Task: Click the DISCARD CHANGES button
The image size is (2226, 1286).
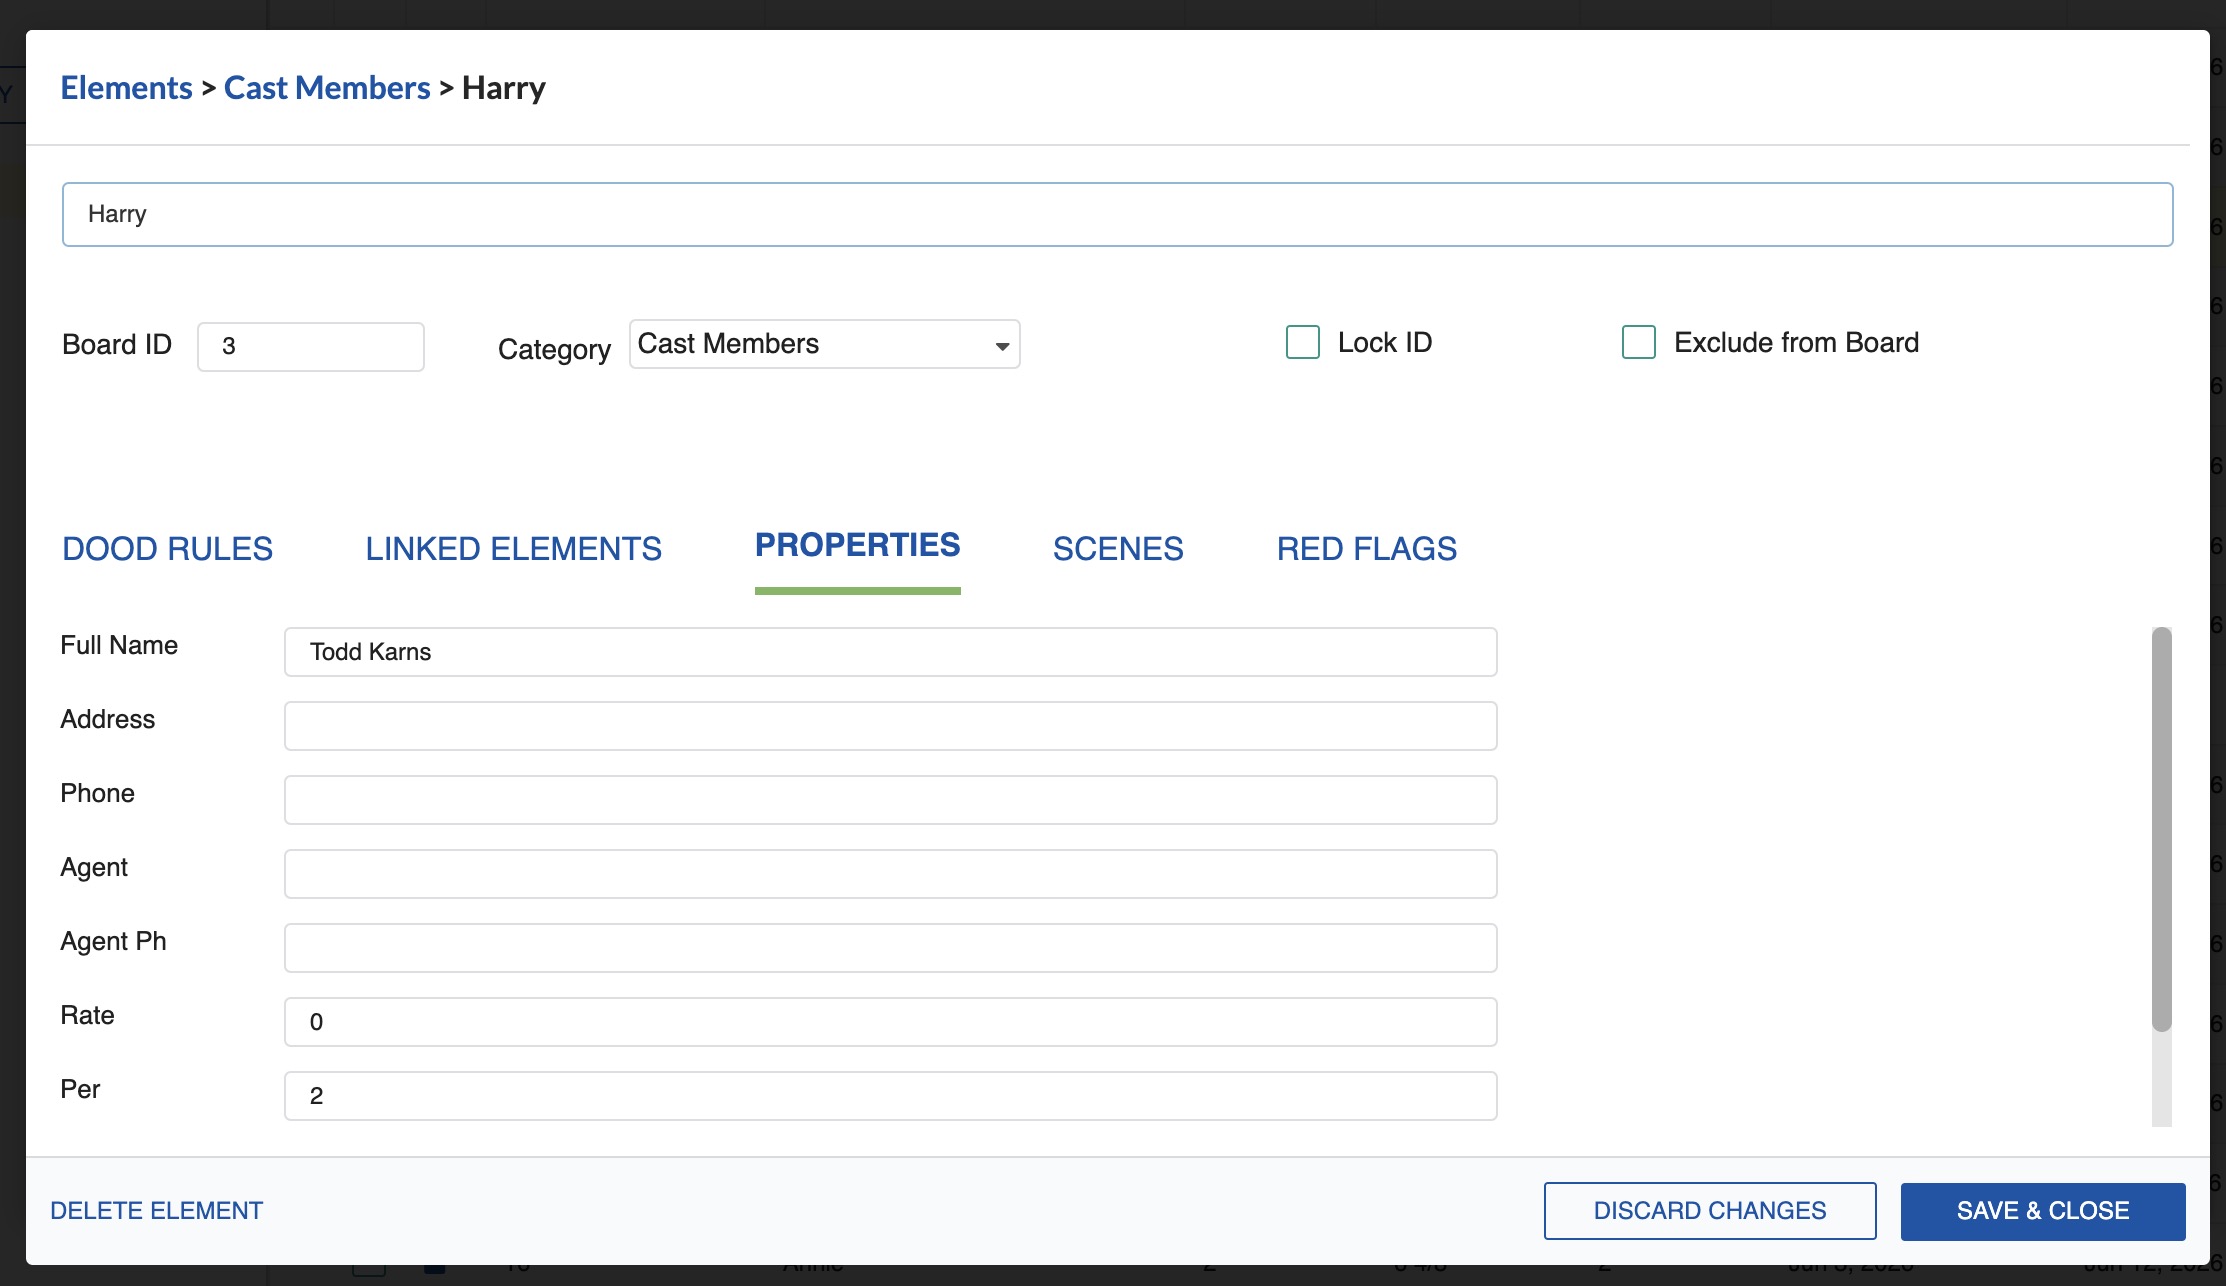Action: [x=1709, y=1210]
